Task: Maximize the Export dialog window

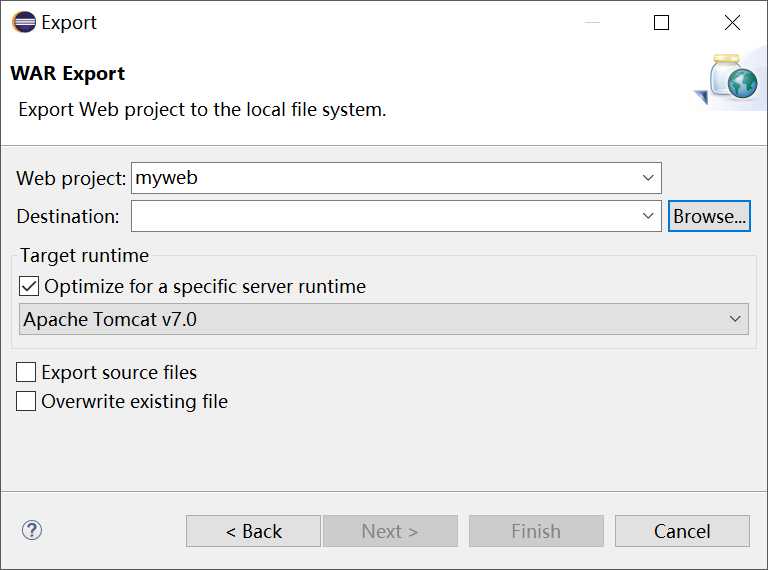Action: (x=661, y=22)
